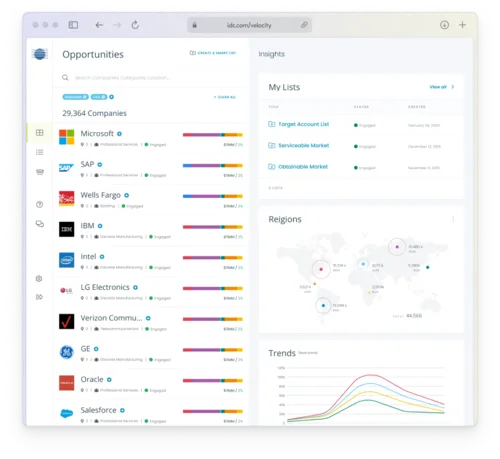Reload the browser page
The height and width of the screenshot is (459, 500).
pyautogui.click(x=135, y=25)
